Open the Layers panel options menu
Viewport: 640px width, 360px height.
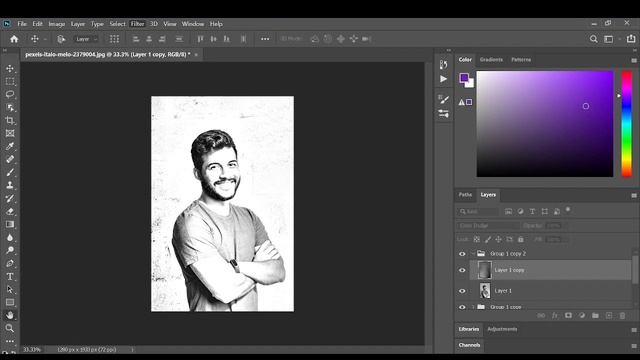(x=634, y=196)
